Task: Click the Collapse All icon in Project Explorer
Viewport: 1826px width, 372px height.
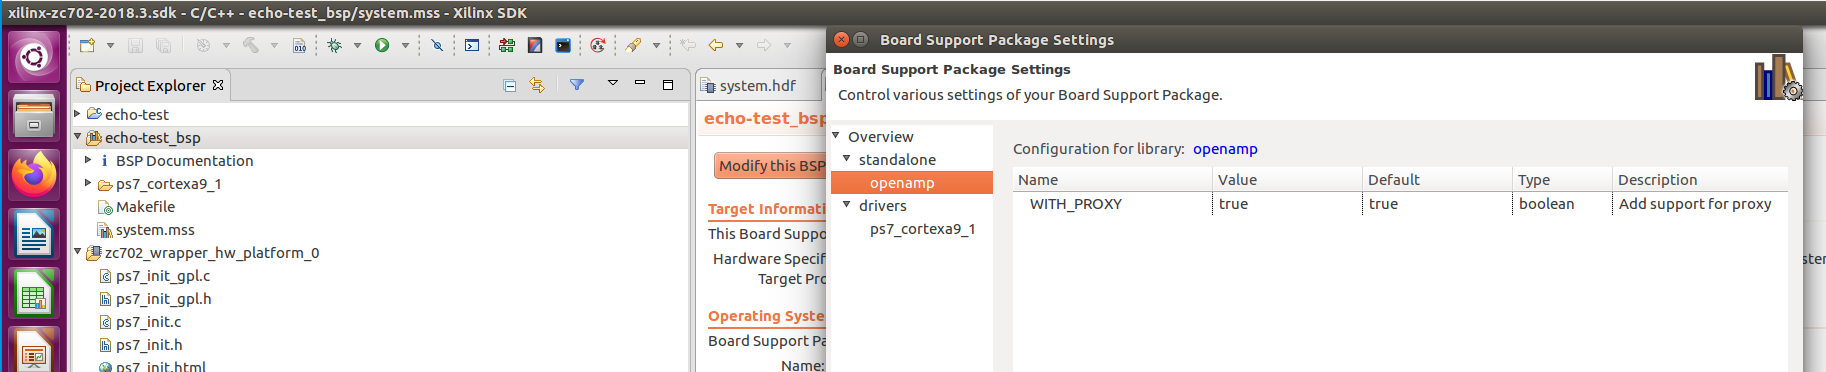Action: point(510,85)
